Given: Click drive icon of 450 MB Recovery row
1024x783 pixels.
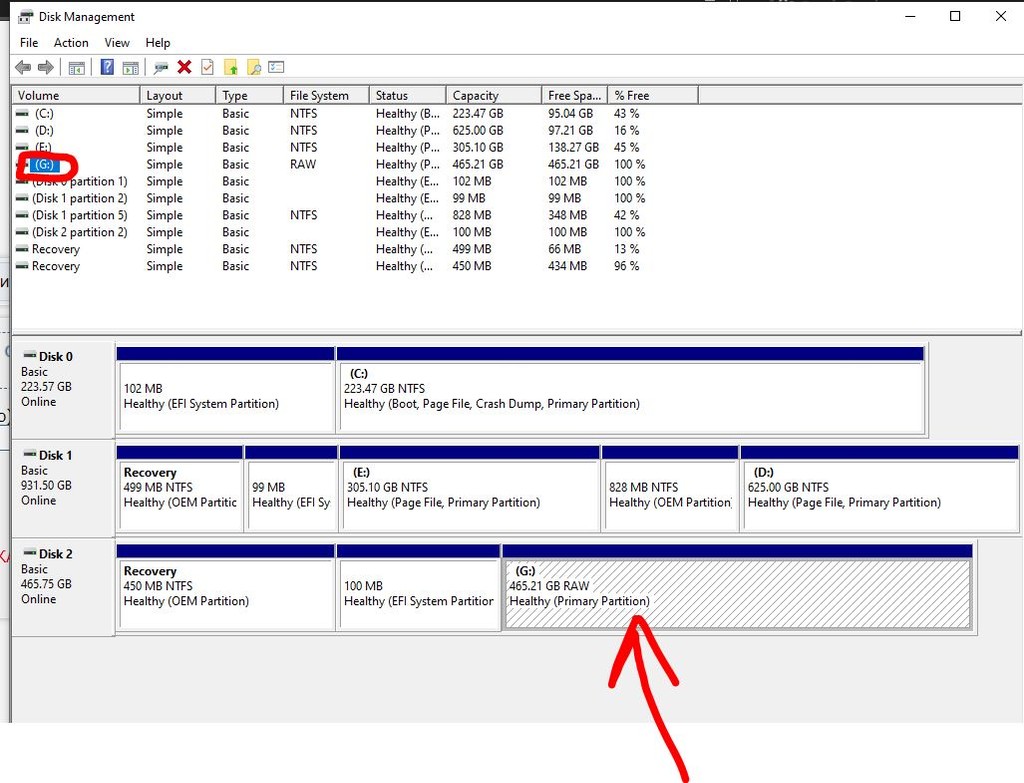Looking at the screenshot, I should [22, 266].
